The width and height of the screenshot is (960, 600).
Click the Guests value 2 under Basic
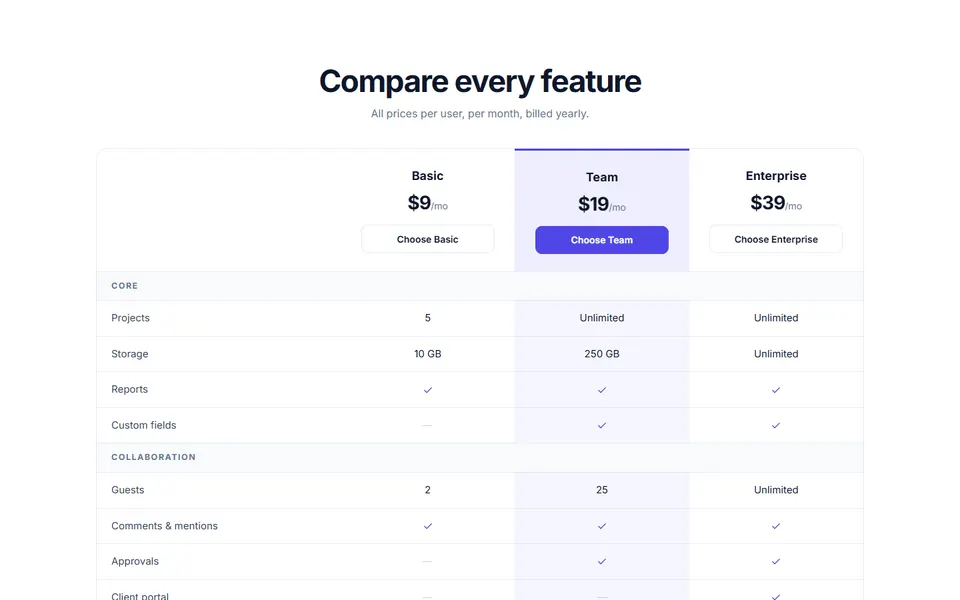pos(427,490)
